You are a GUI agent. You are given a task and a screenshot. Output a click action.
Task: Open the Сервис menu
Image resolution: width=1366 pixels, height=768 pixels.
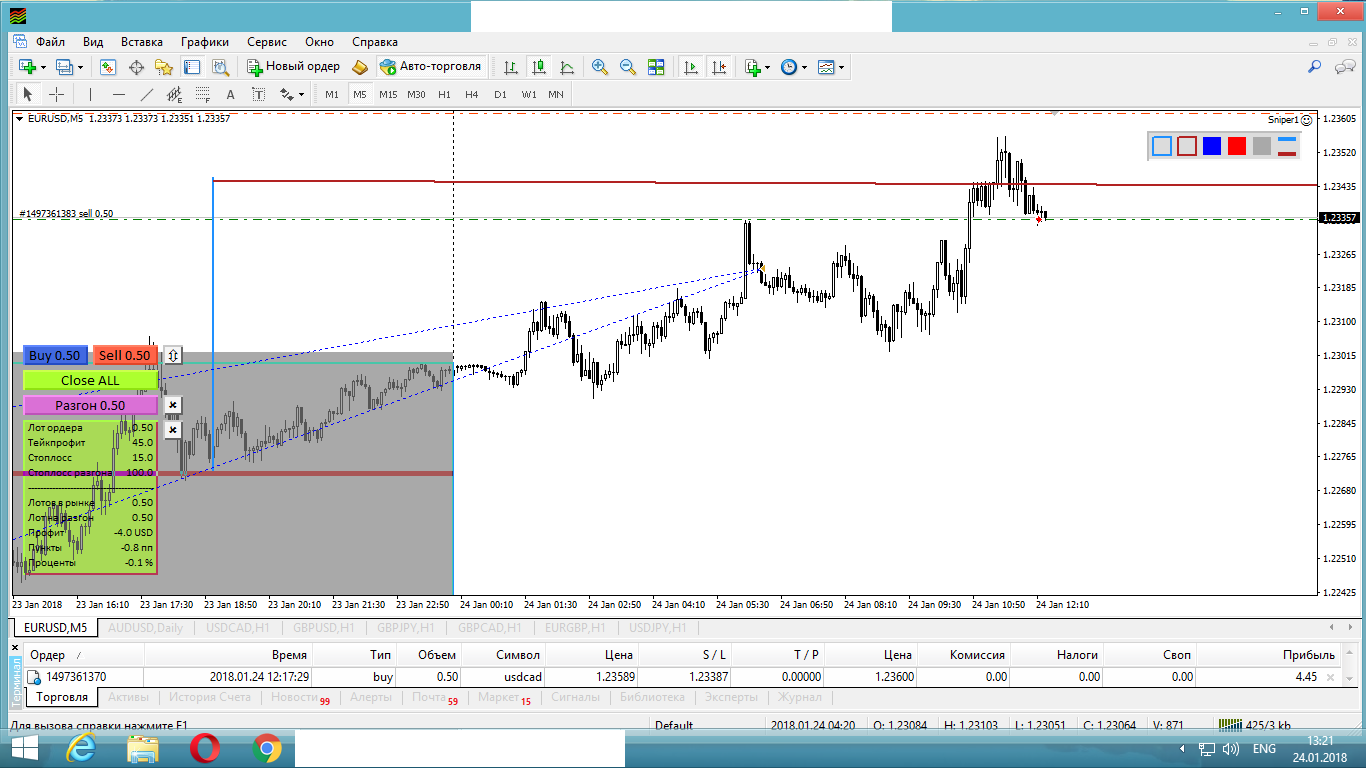tap(267, 42)
